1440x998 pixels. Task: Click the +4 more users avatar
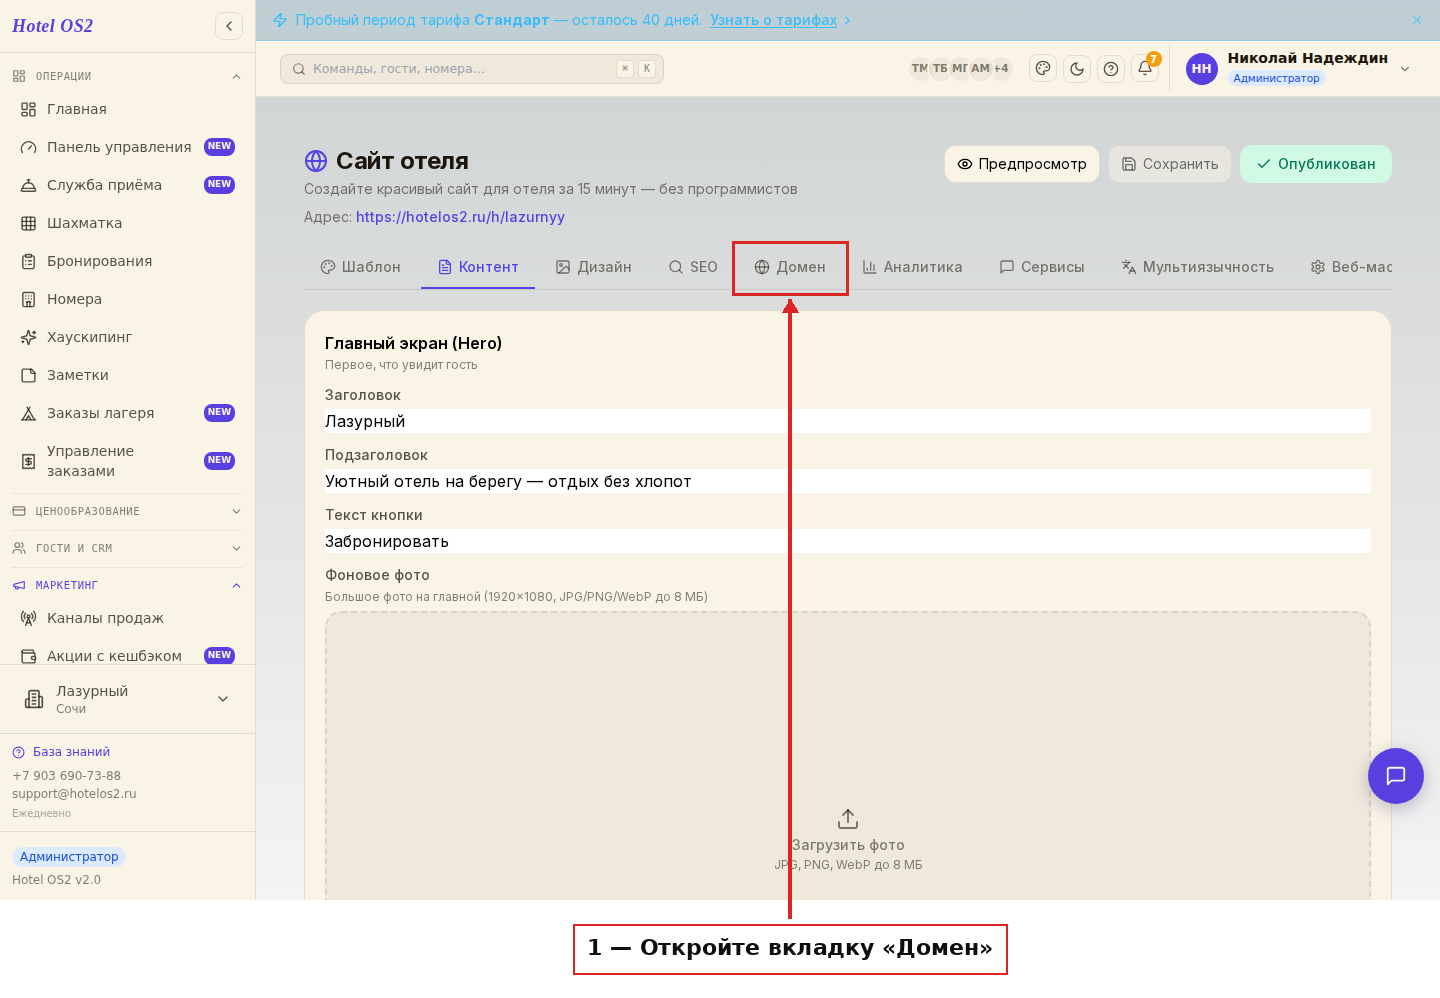point(1001,69)
